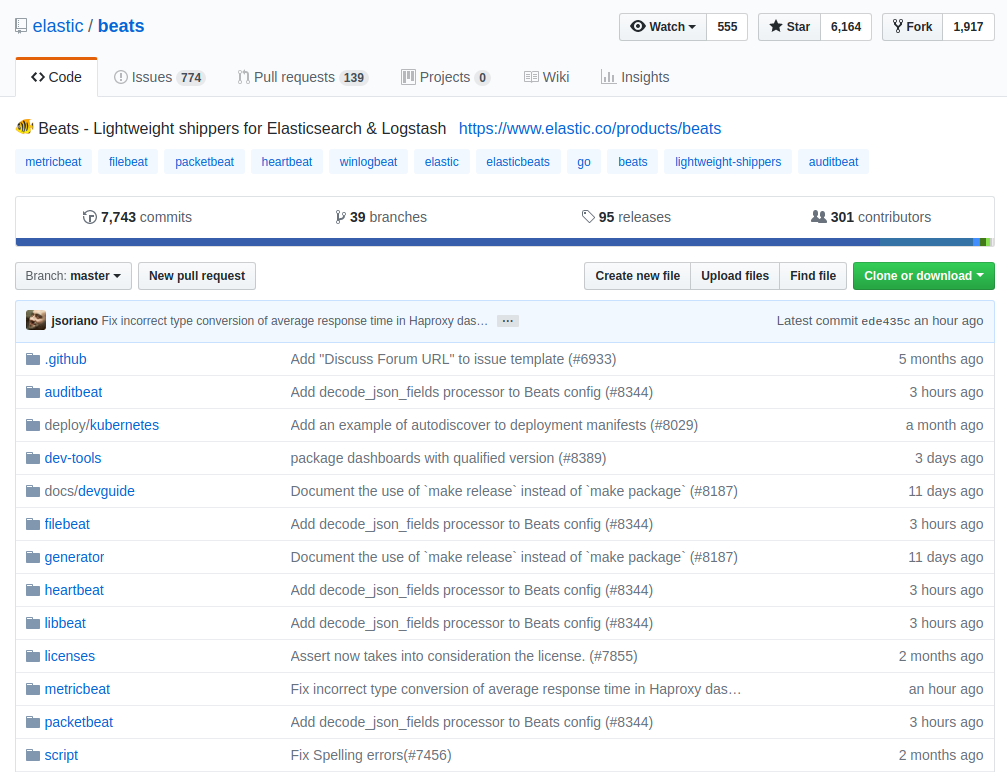This screenshot has width=1007, height=772.
Task: Select the elasticbeats topic tag
Action: (x=518, y=162)
